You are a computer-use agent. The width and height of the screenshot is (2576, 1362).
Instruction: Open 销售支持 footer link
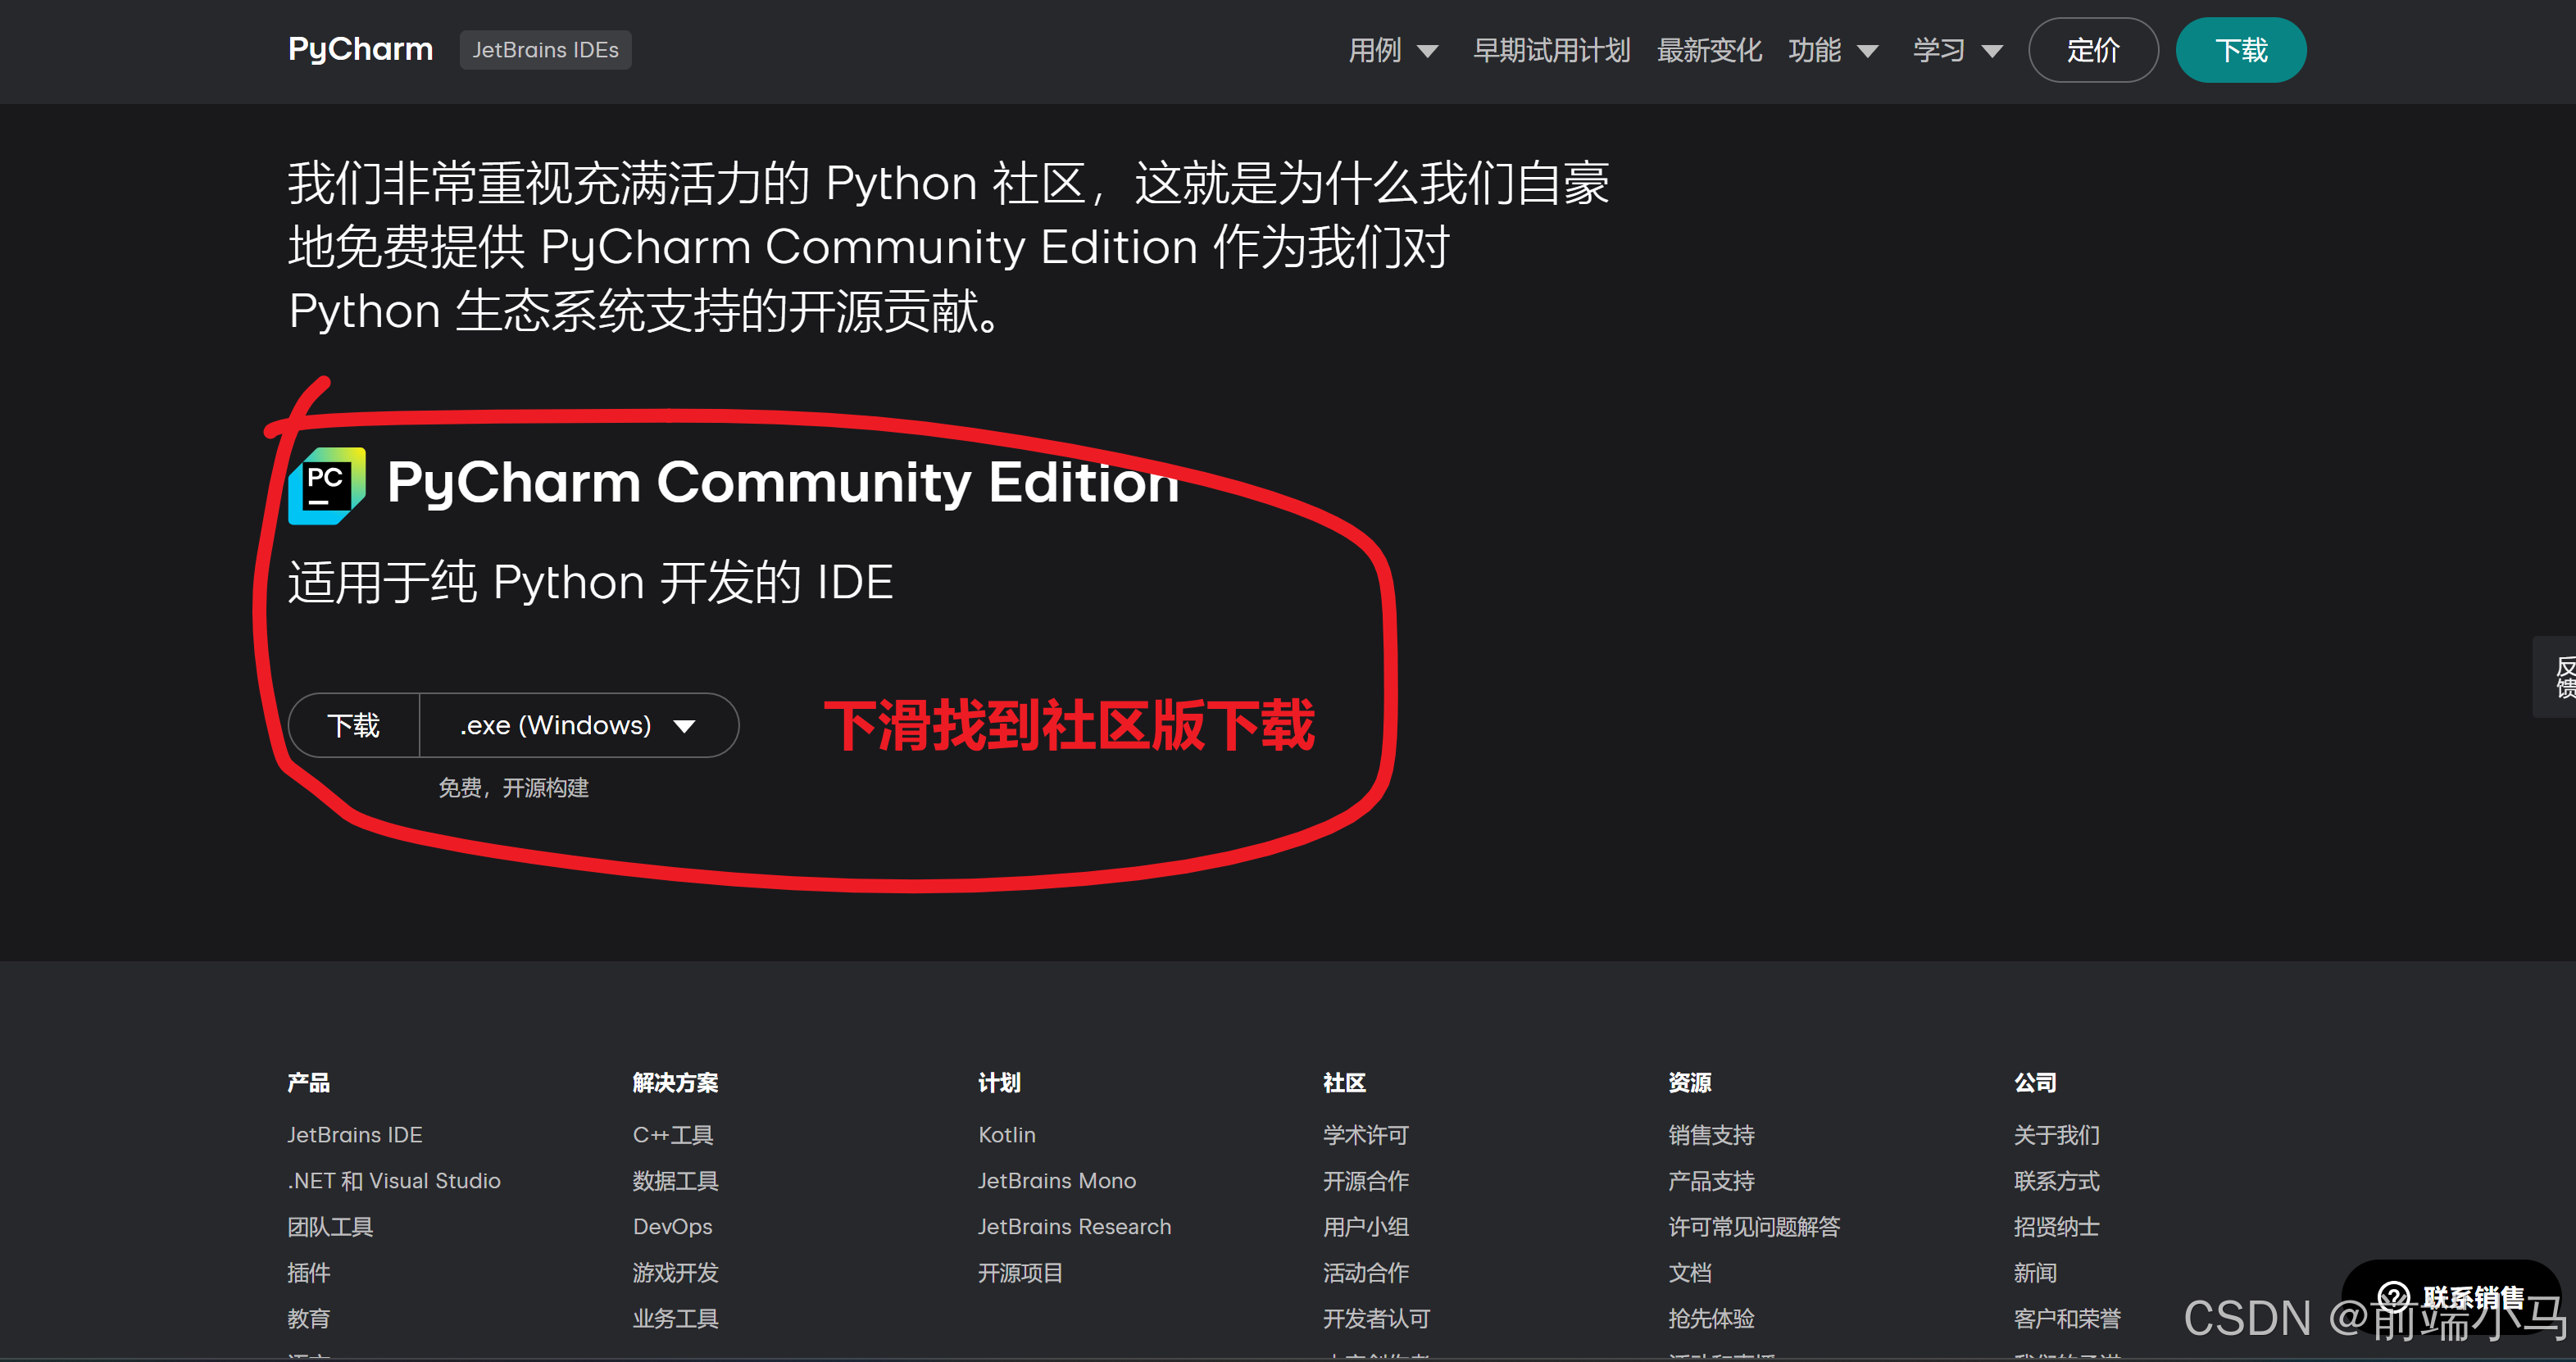(1712, 1135)
